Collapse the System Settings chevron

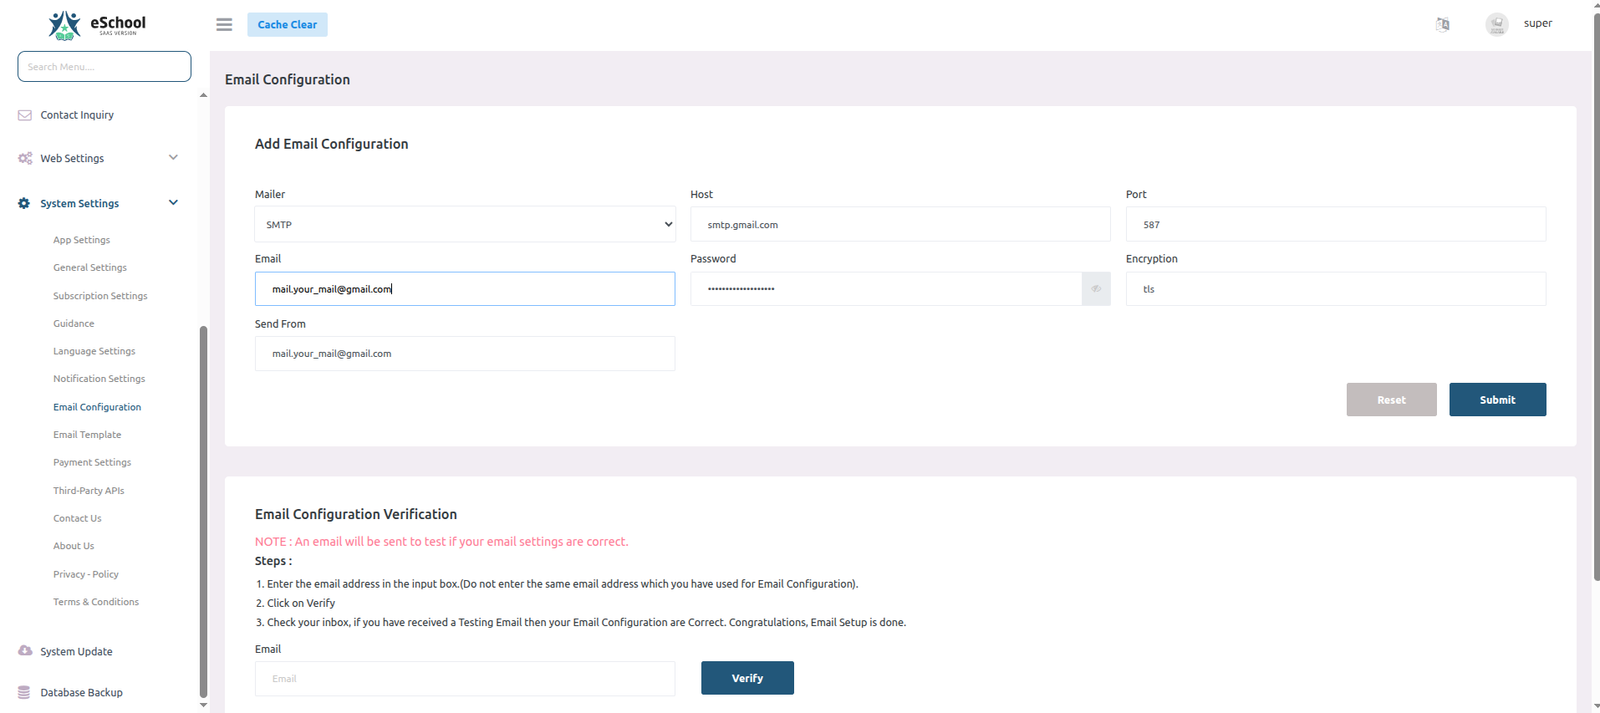pos(173,203)
